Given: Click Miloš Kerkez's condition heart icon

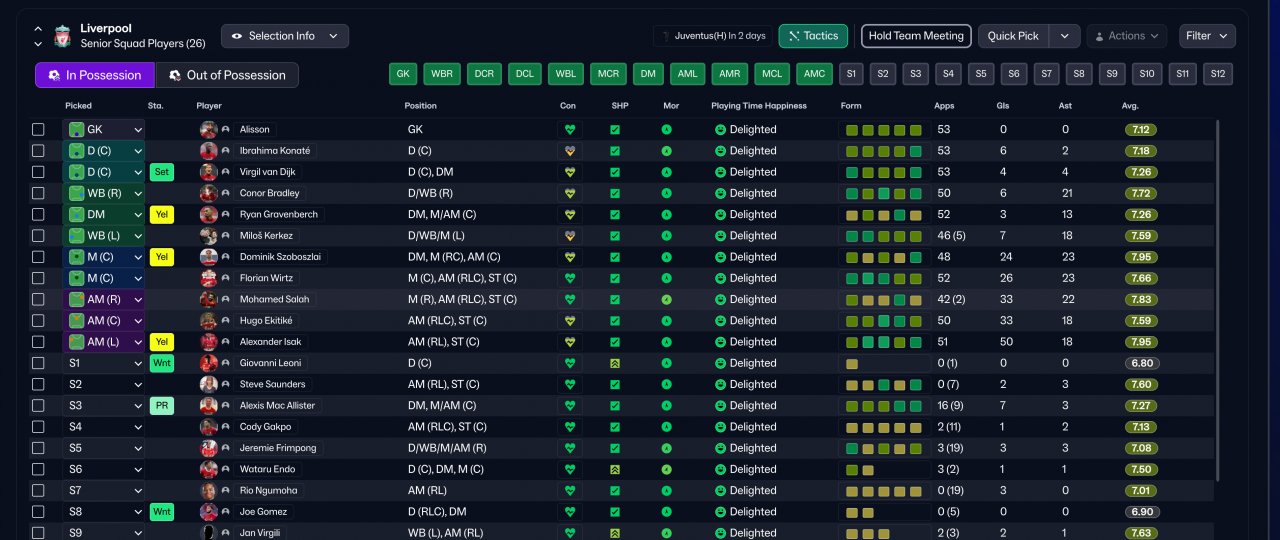Looking at the screenshot, I should 570,236.
